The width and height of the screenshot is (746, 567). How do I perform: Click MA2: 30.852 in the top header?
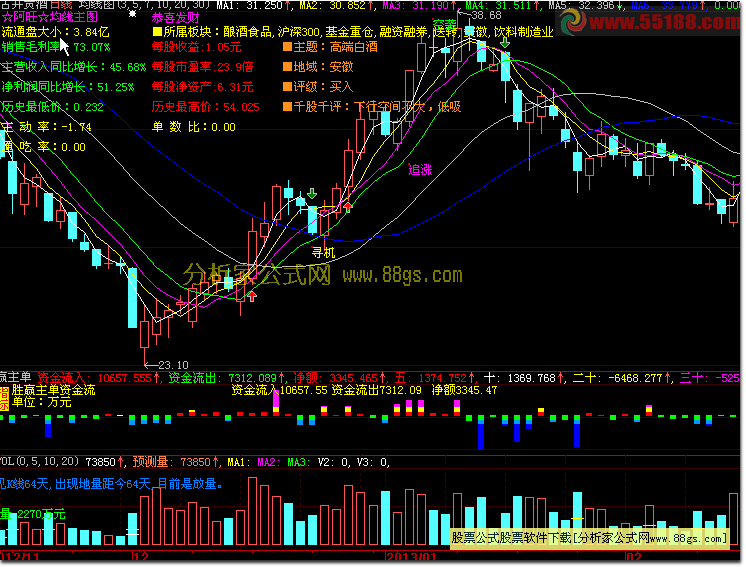coord(337,5)
